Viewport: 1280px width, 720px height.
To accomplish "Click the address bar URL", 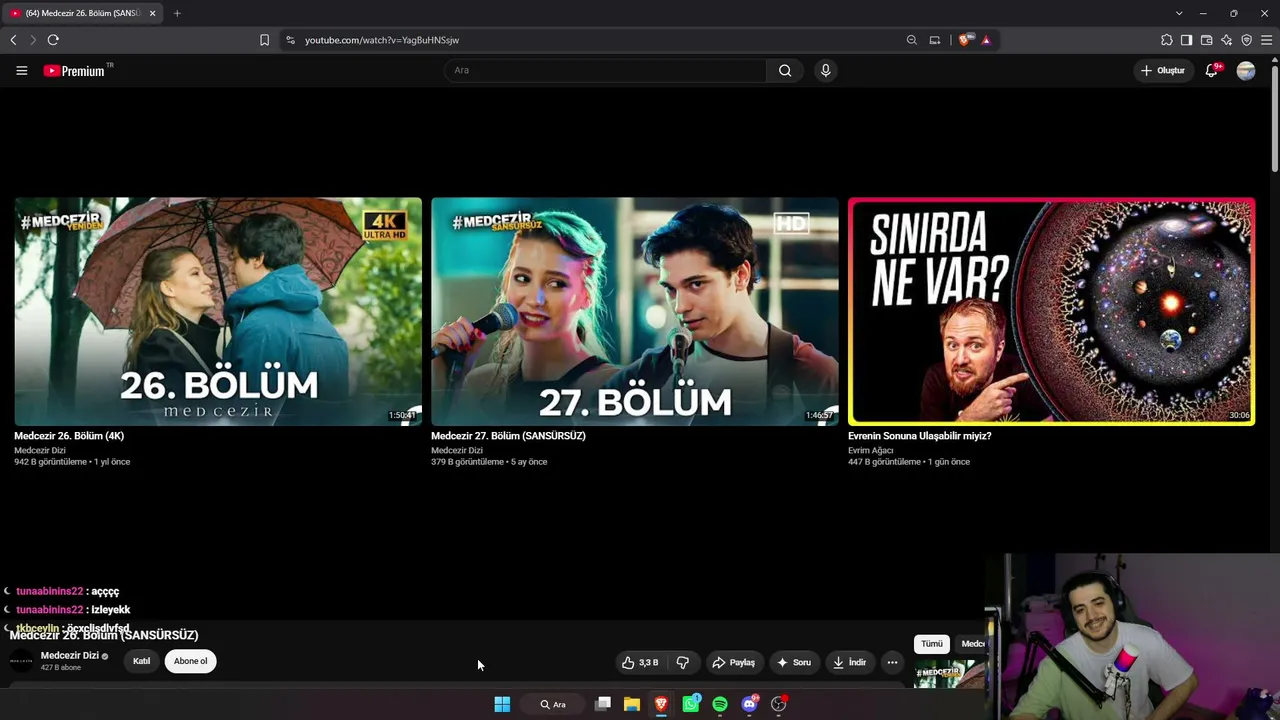I will 382,40.
